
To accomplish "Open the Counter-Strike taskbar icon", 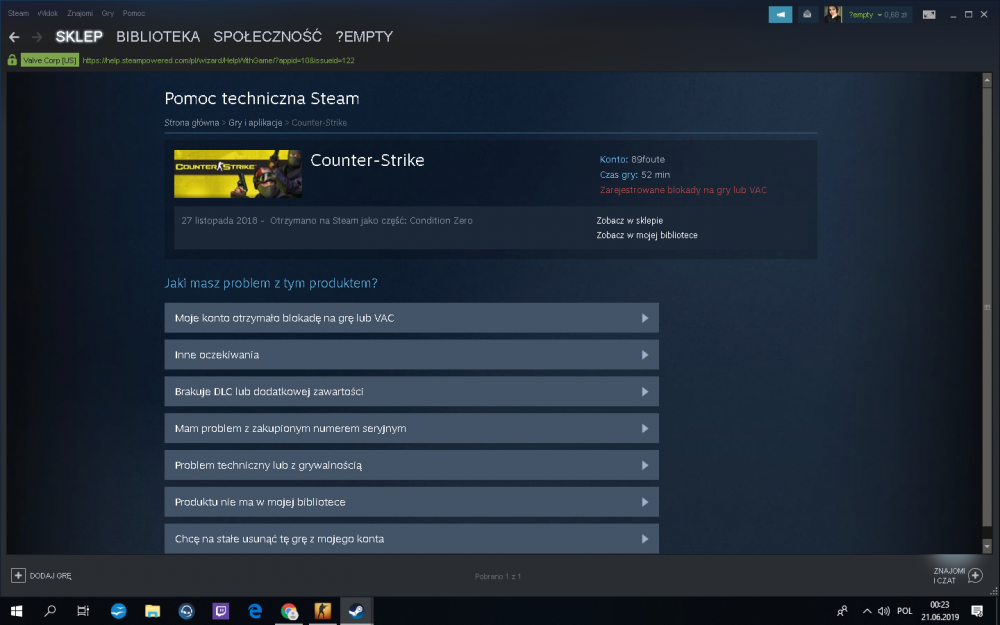I will [323, 611].
